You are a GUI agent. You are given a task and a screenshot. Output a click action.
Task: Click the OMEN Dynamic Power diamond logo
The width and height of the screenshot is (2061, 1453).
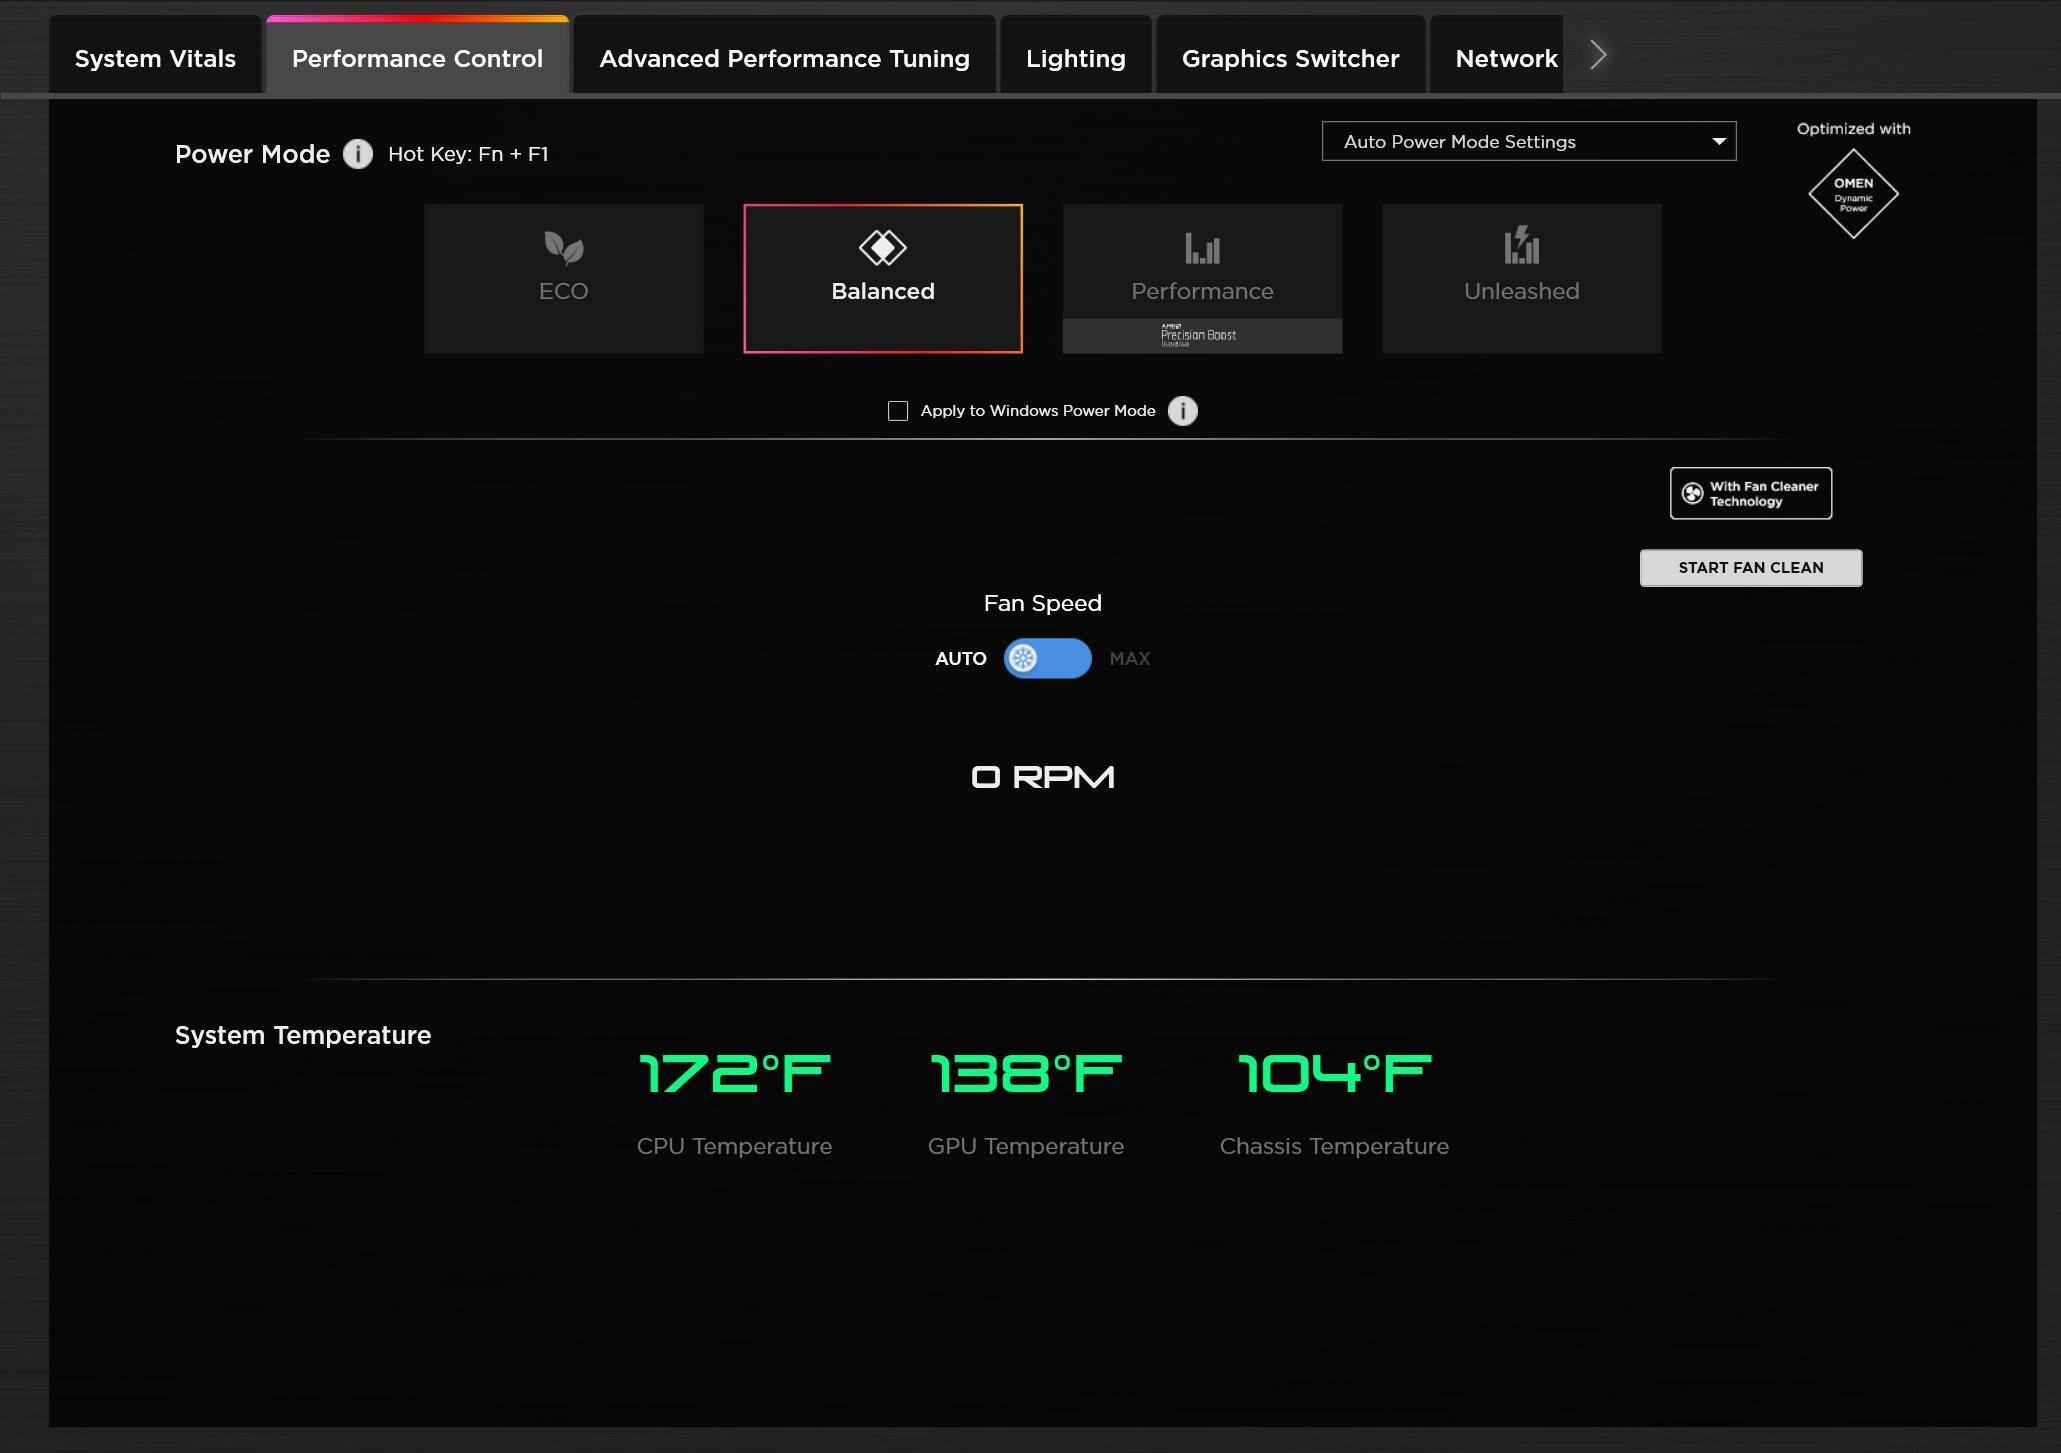1853,194
